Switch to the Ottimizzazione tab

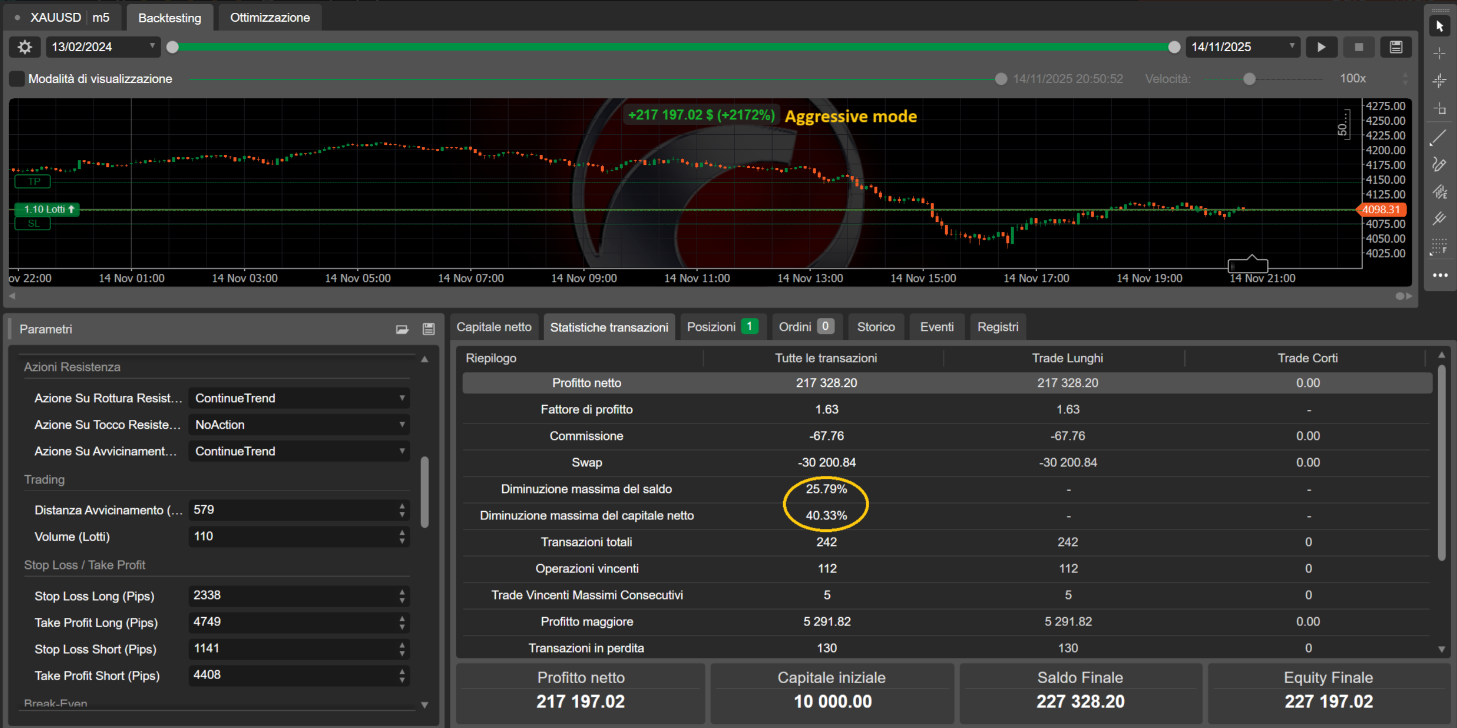pos(270,18)
